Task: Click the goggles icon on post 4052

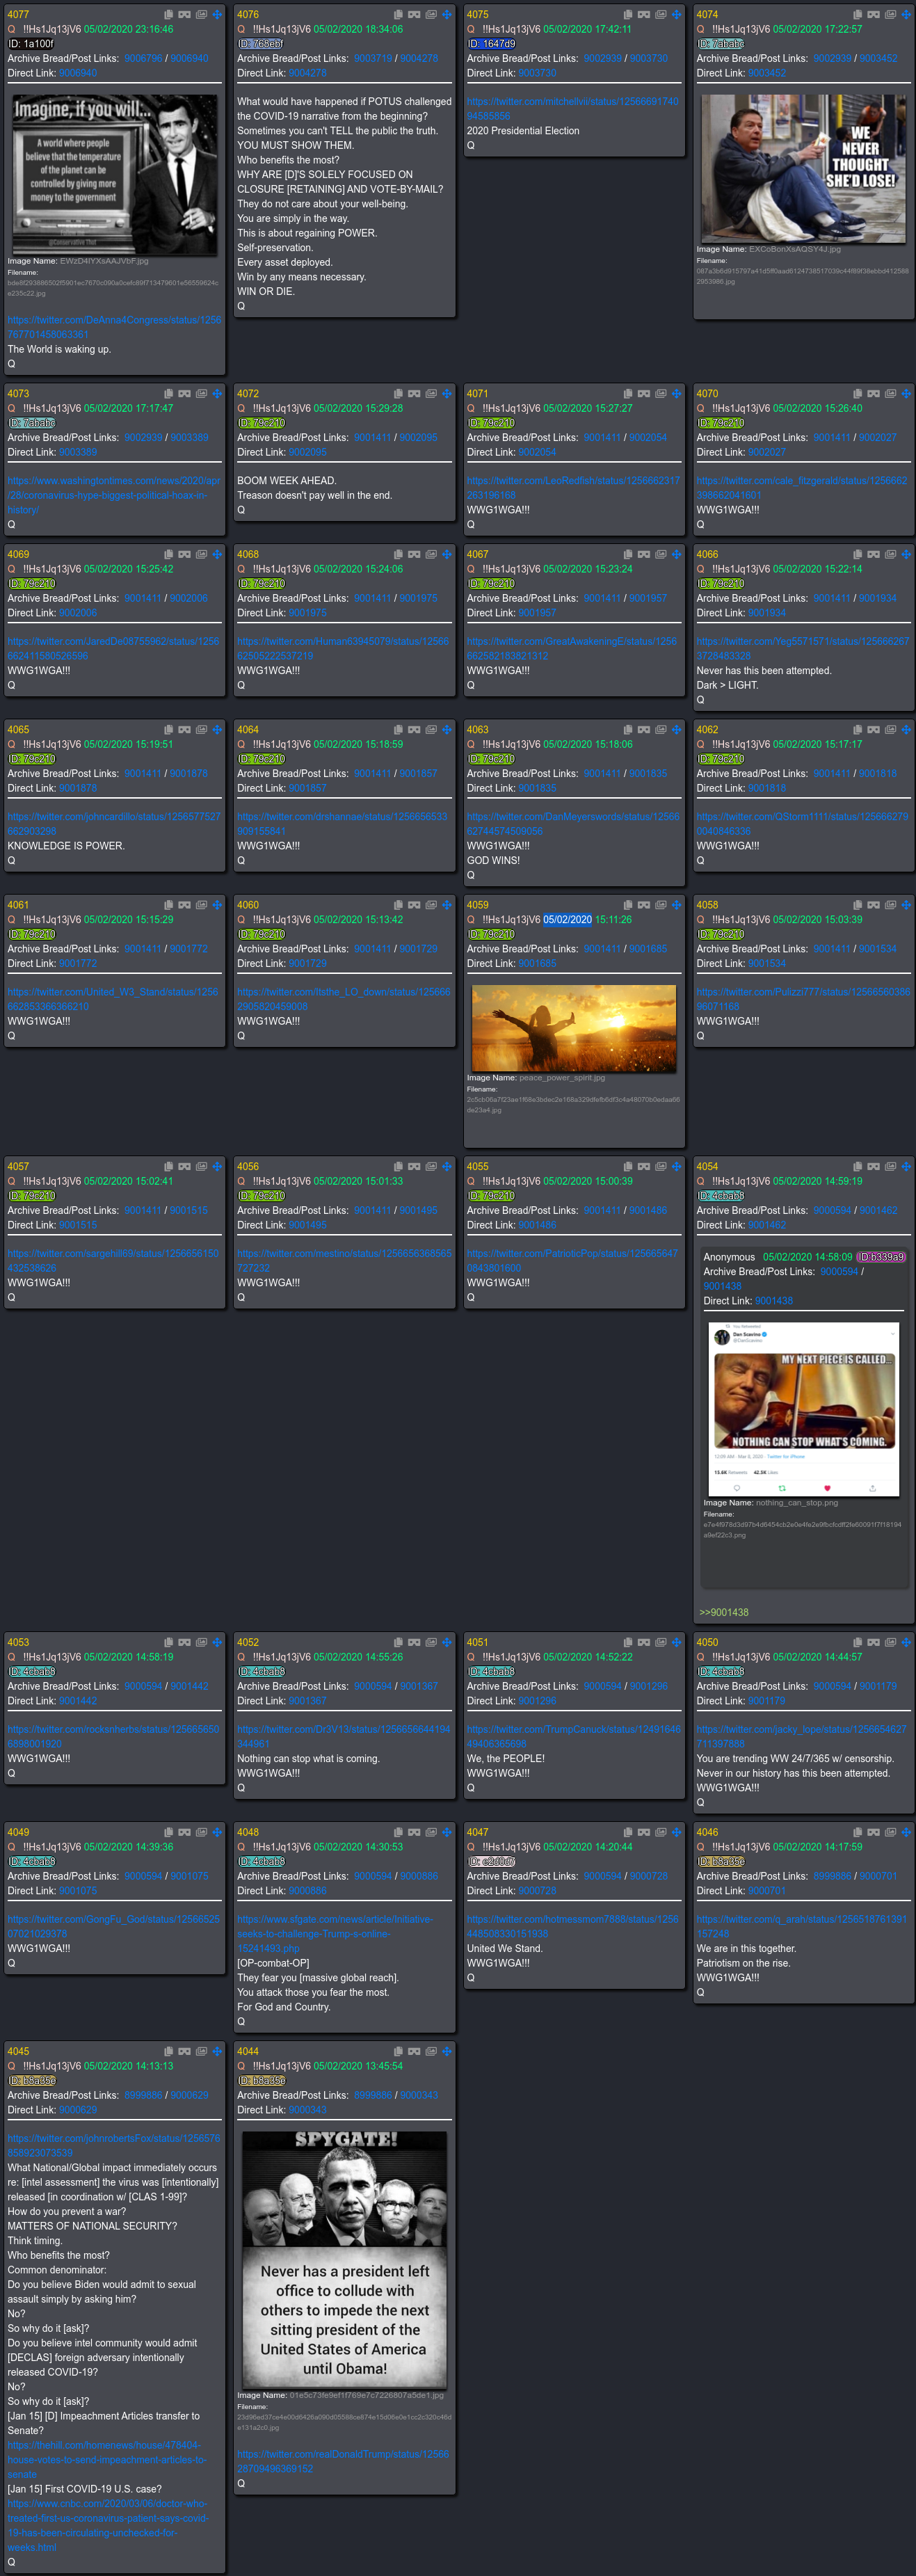Action: point(414,1643)
